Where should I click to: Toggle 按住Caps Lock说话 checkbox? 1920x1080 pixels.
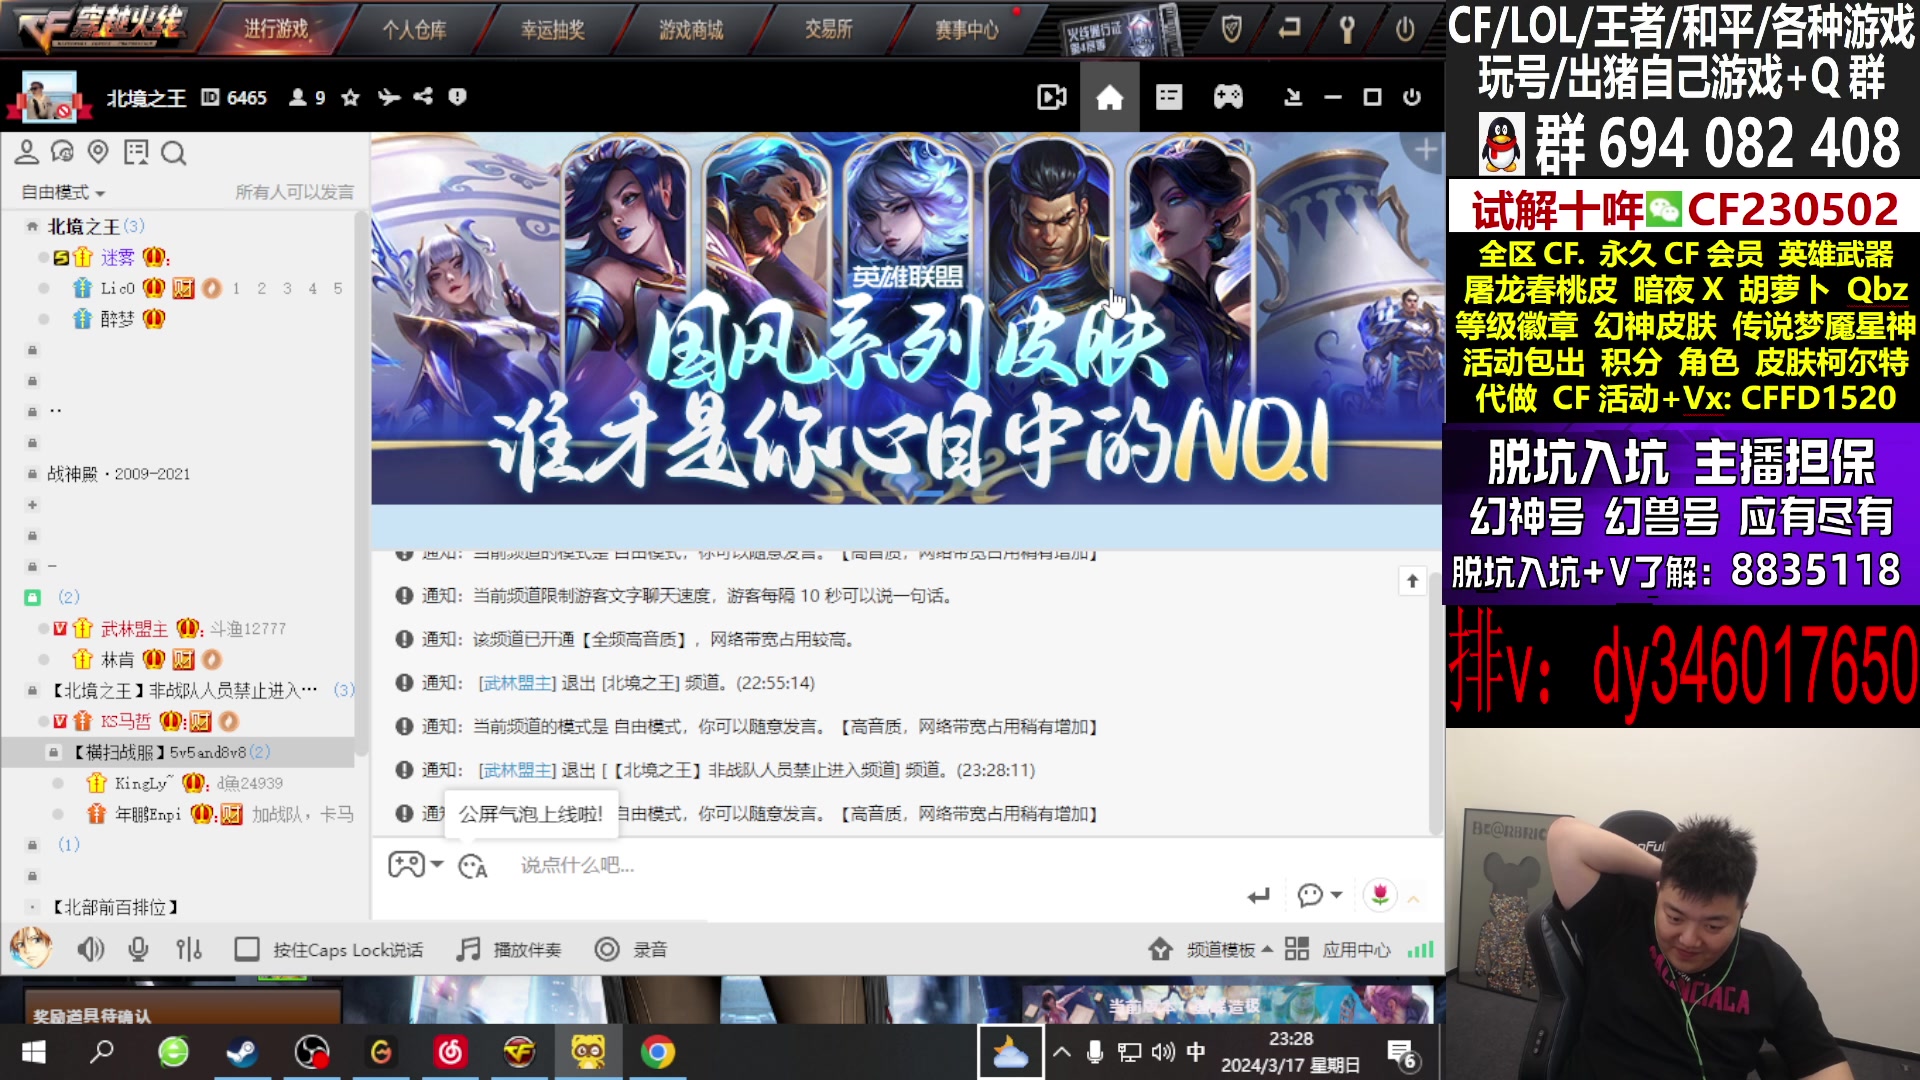click(x=247, y=949)
